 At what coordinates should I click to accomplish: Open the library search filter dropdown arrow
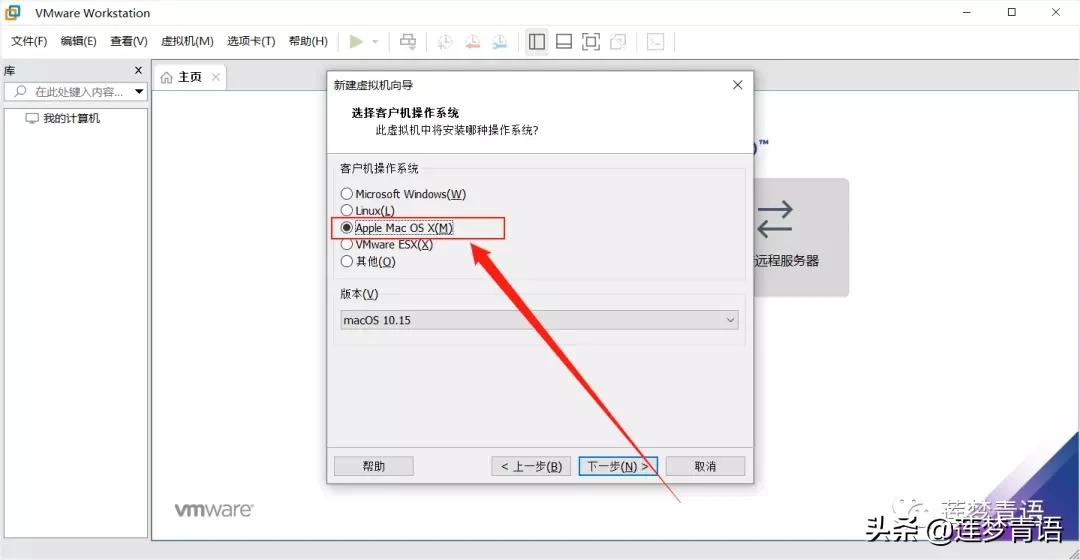(139, 91)
